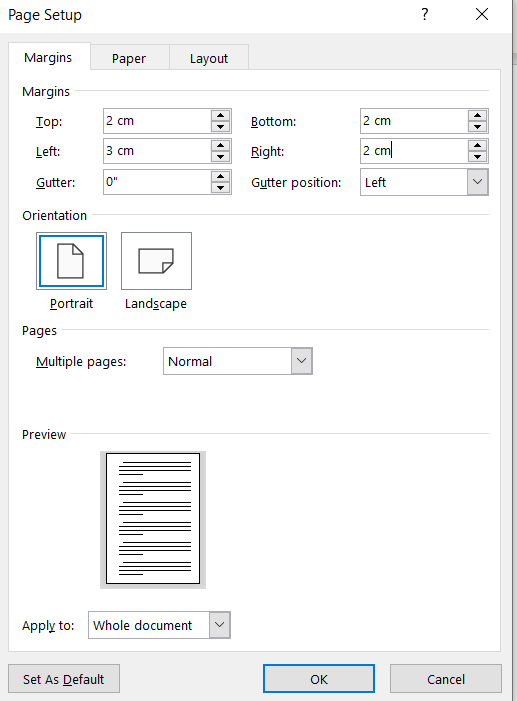Decrease the Left margin with down arrow

tap(220, 157)
